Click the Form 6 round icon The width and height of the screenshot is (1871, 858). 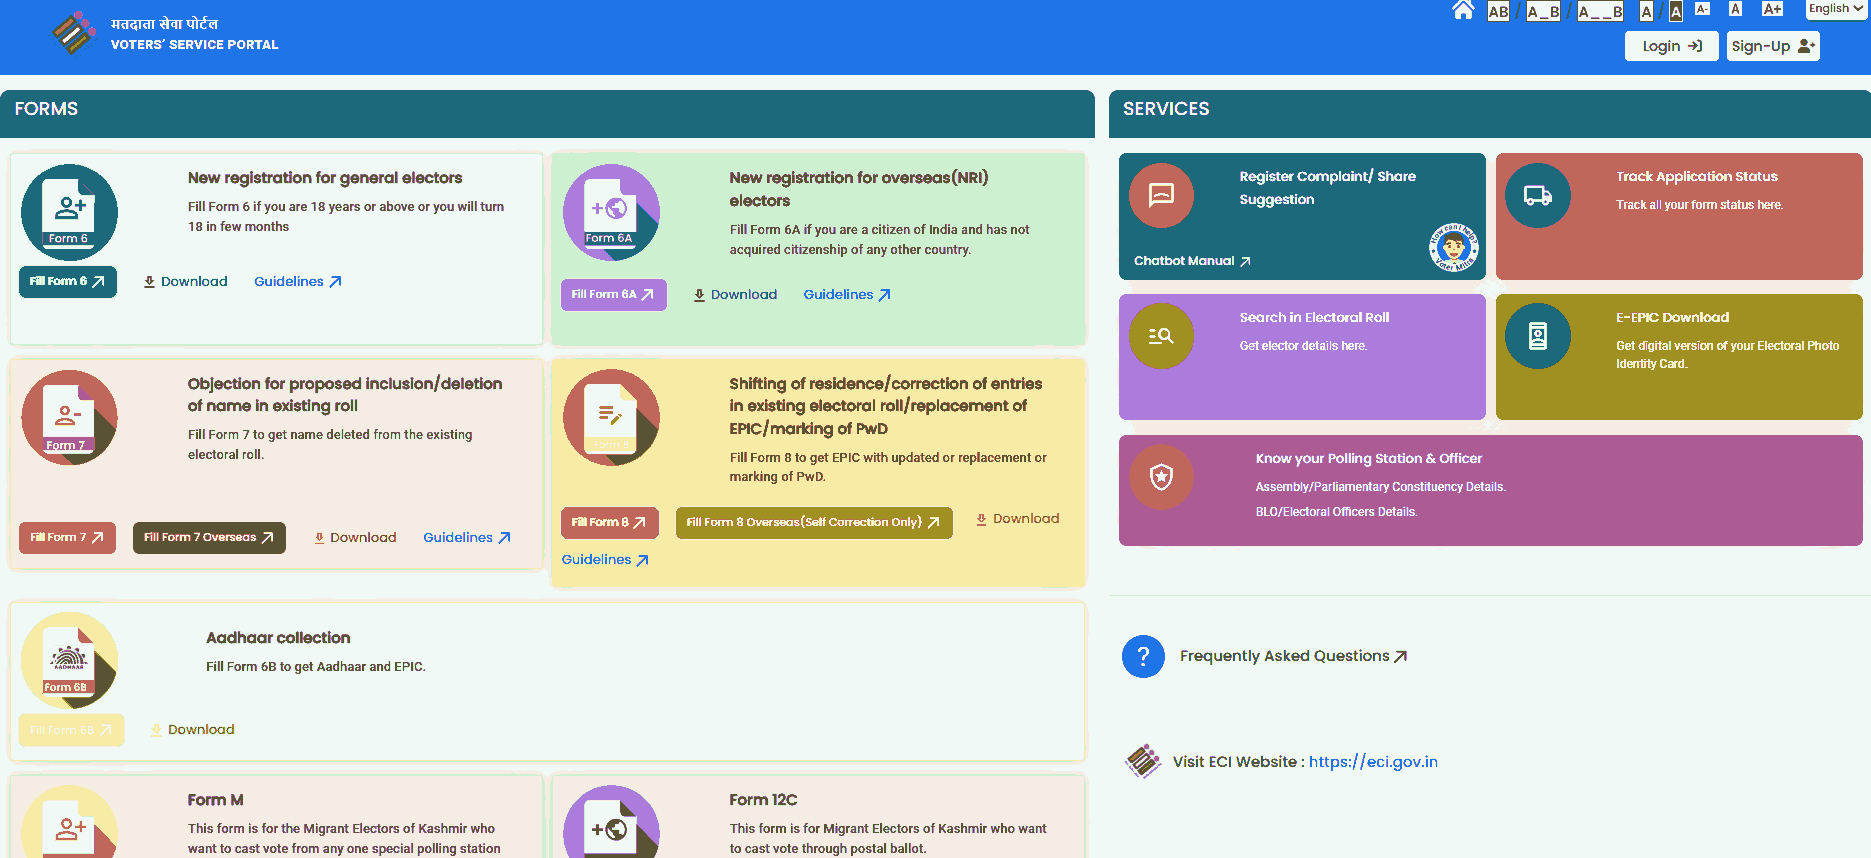[x=69, y=212]
